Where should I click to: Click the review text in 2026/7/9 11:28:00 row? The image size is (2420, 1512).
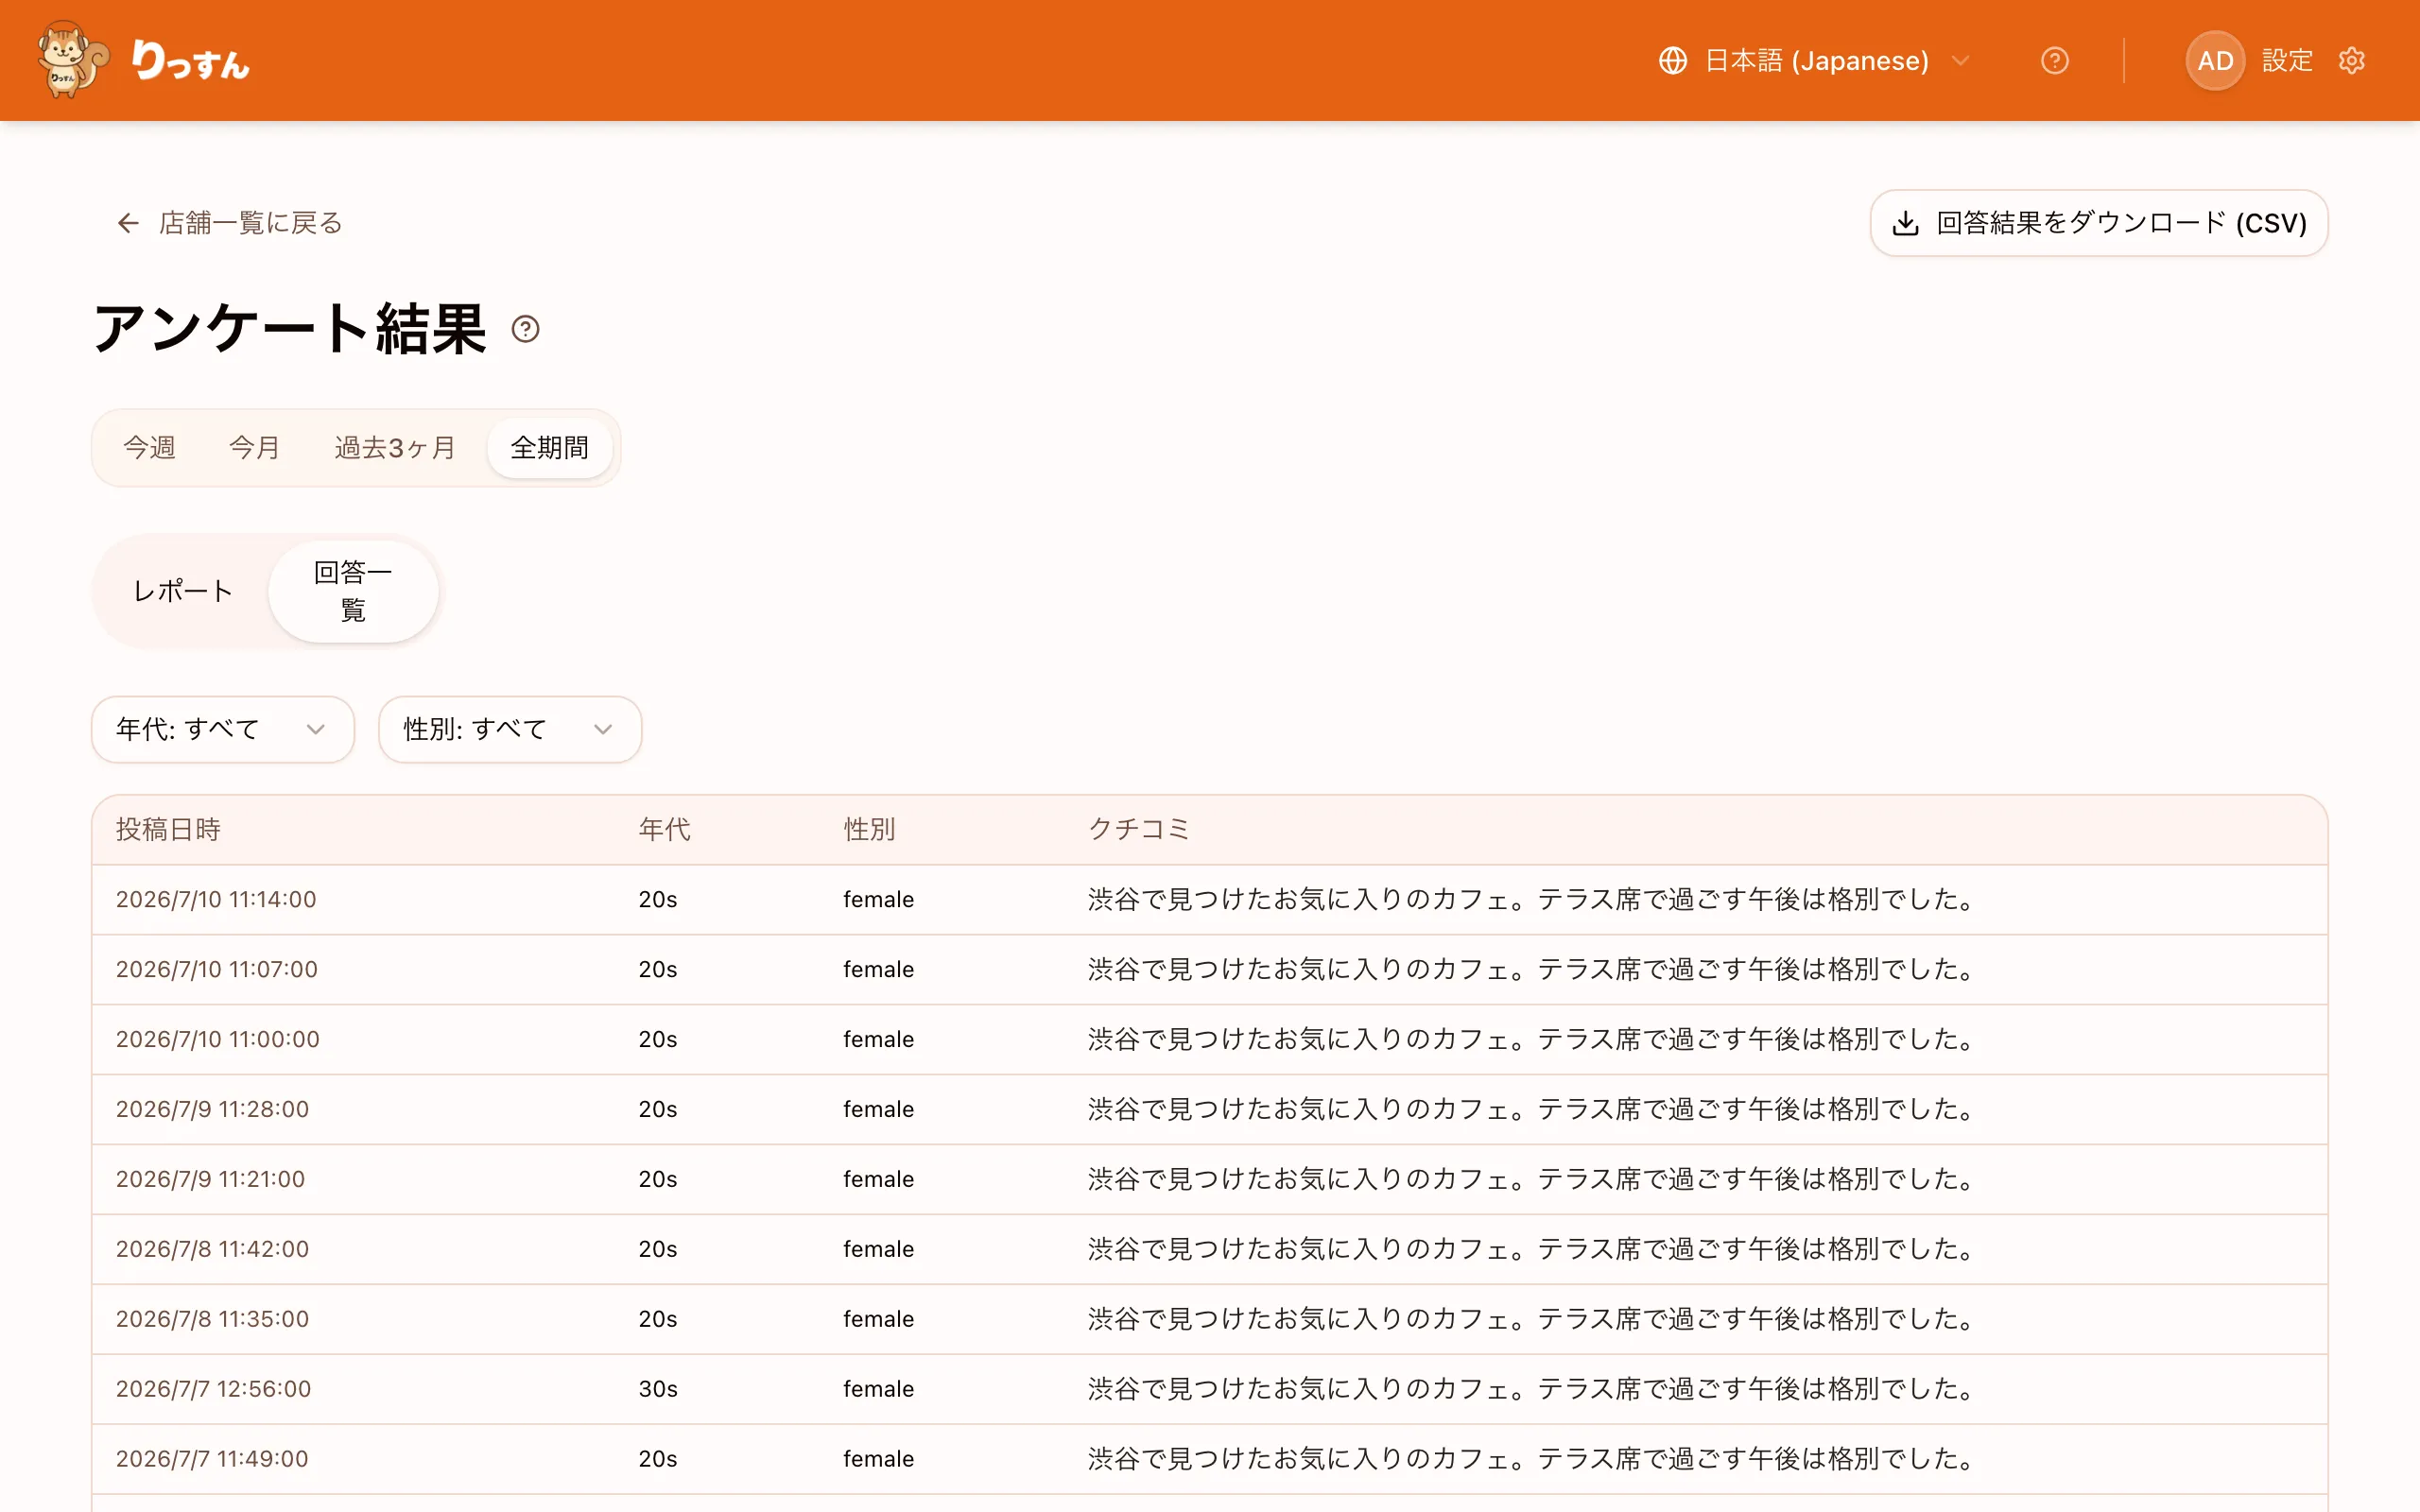point(1533,1109)
